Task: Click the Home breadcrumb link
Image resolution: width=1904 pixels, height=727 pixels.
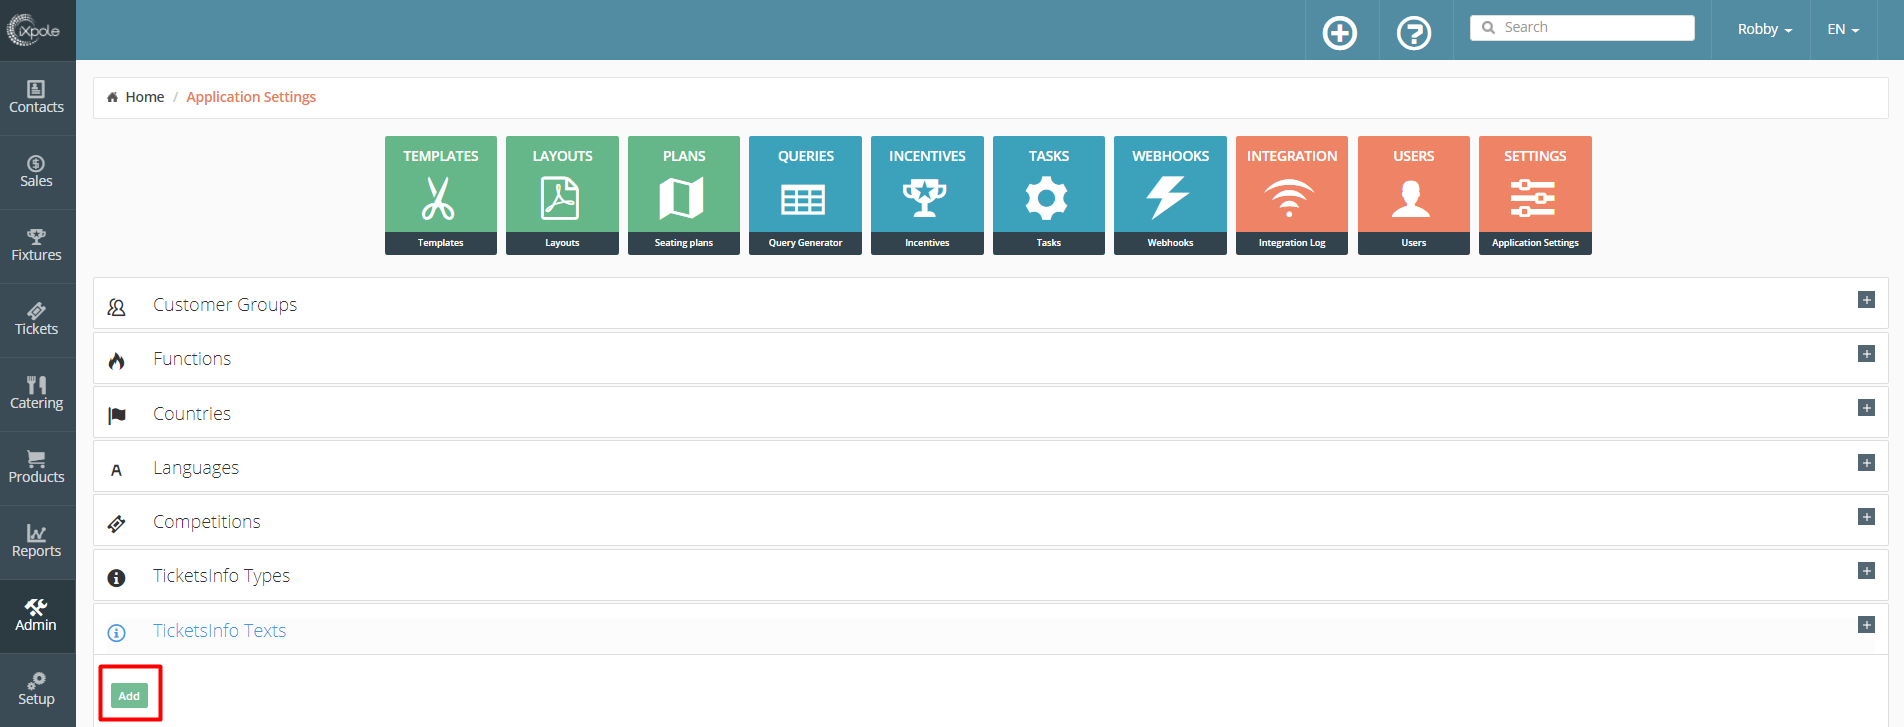Action: click(x=144, y=97)
